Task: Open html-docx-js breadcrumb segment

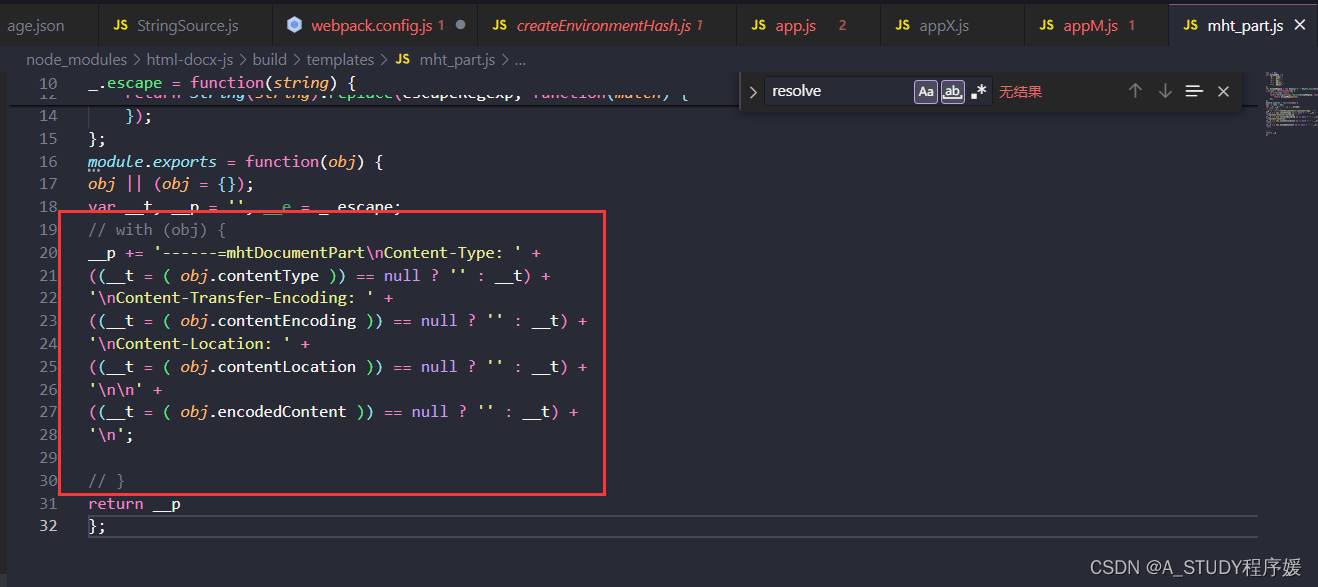Action: coord(190,60)
